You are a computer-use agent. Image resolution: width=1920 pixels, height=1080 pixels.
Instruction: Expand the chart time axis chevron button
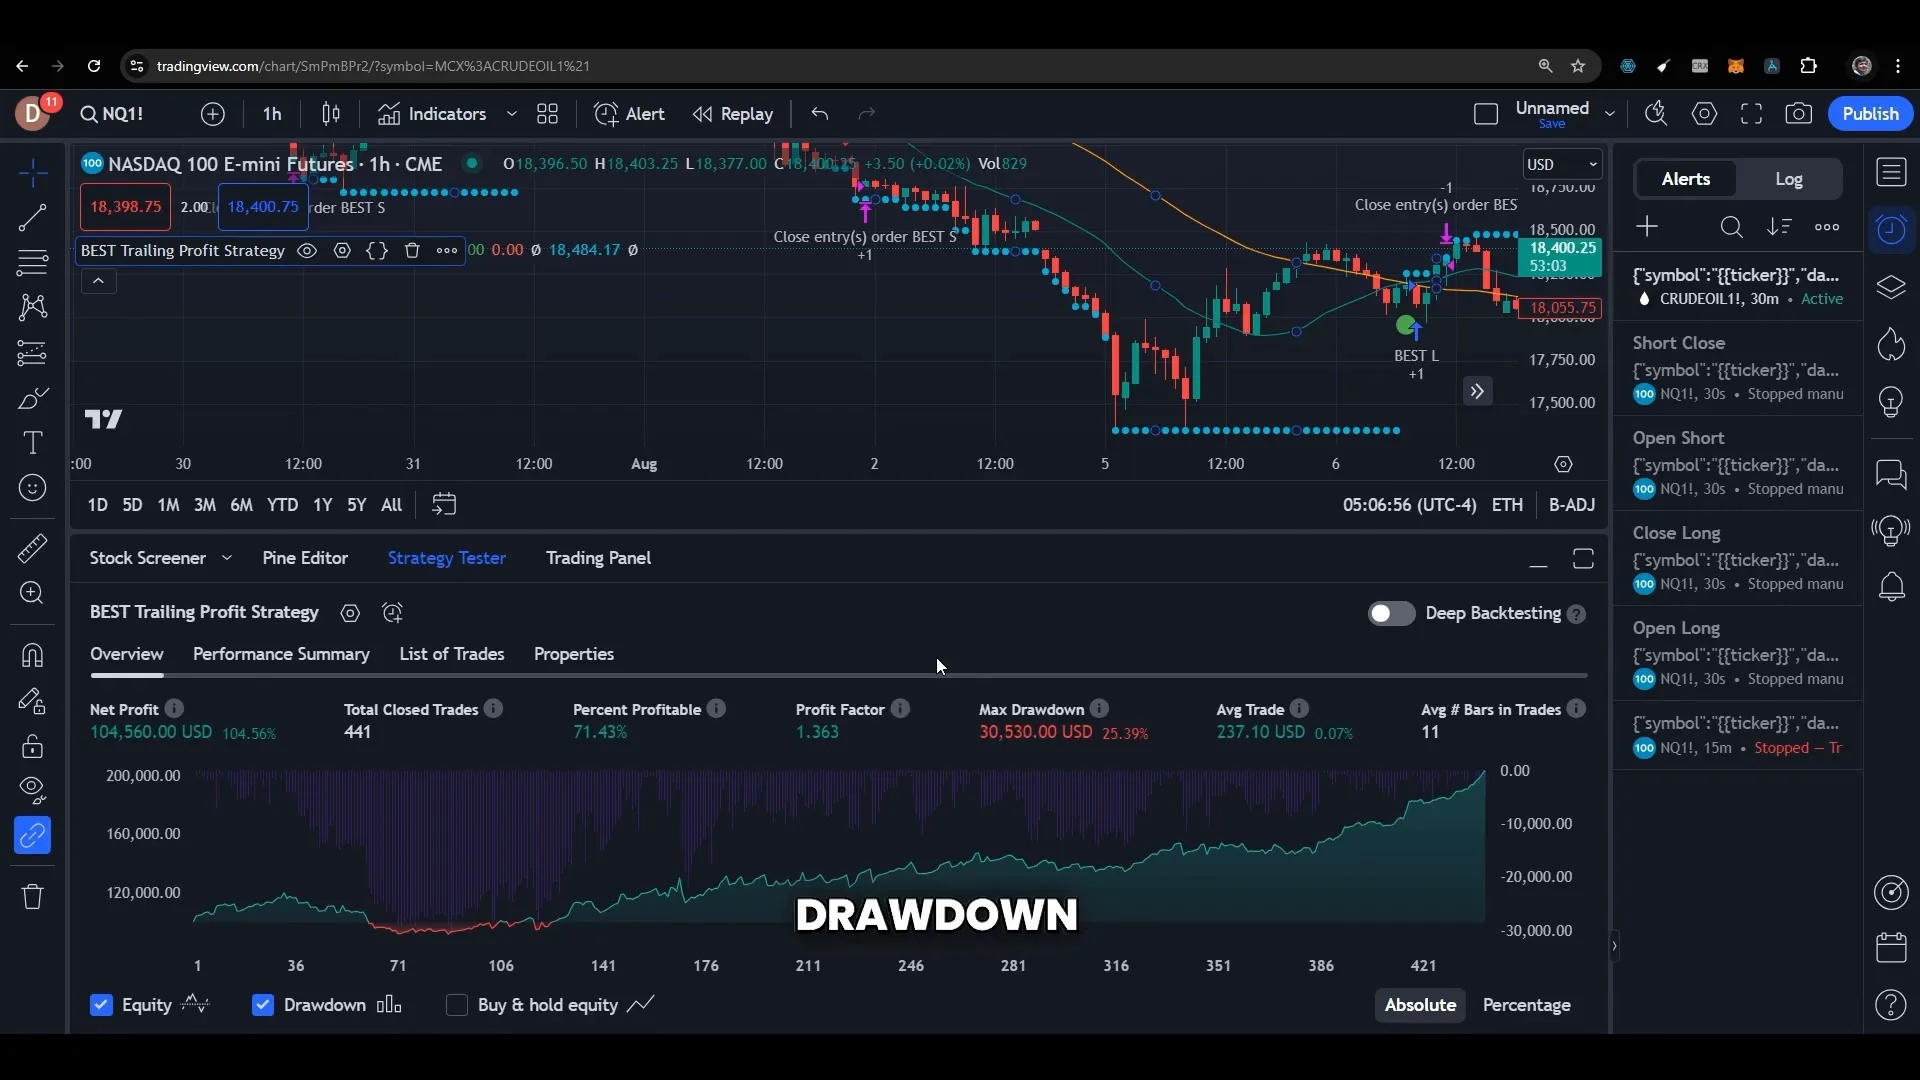click(x=1477, y=391)
